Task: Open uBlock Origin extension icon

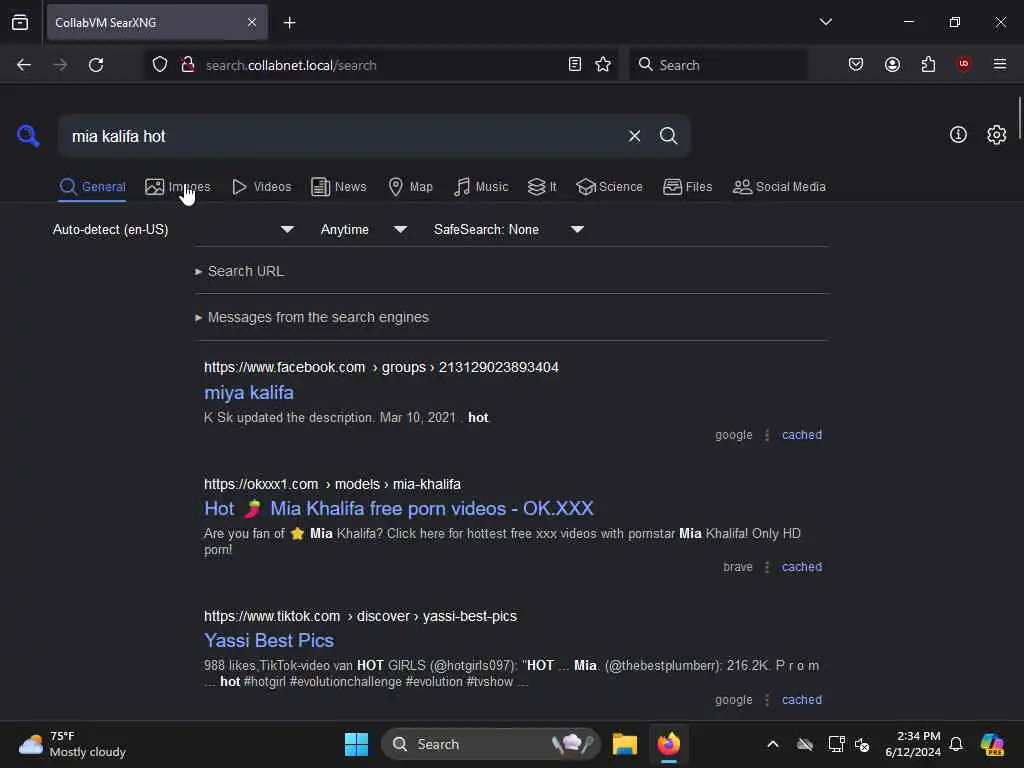Action: [x=964, y=64]
